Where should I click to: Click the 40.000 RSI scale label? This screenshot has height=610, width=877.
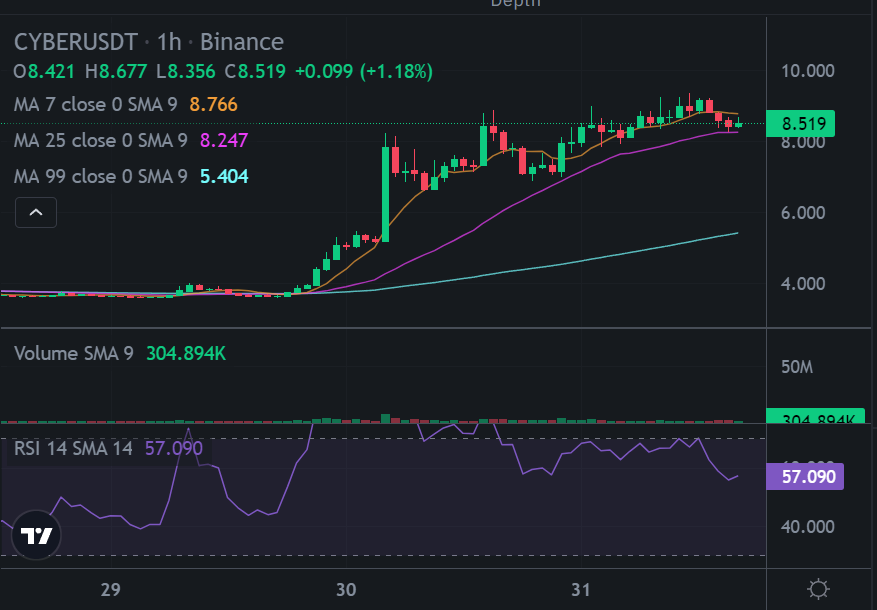[x=808, y=527]
